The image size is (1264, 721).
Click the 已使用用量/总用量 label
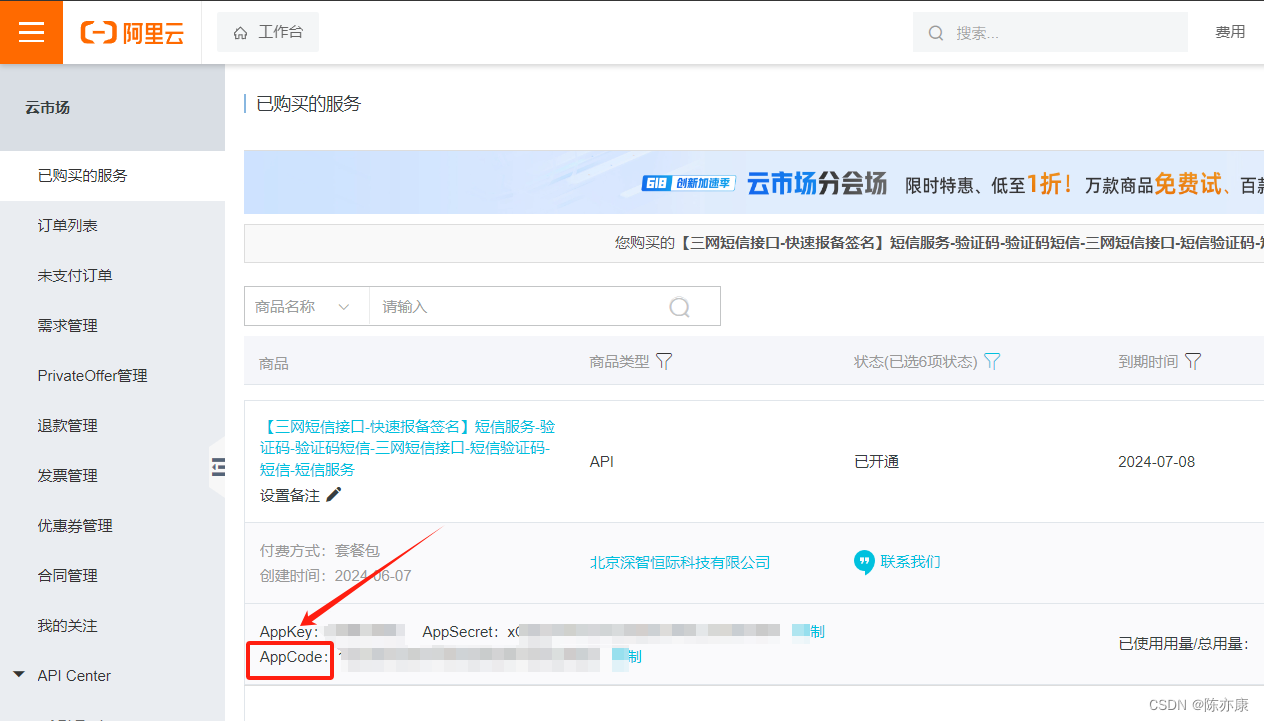click(x=1184, y=644)
